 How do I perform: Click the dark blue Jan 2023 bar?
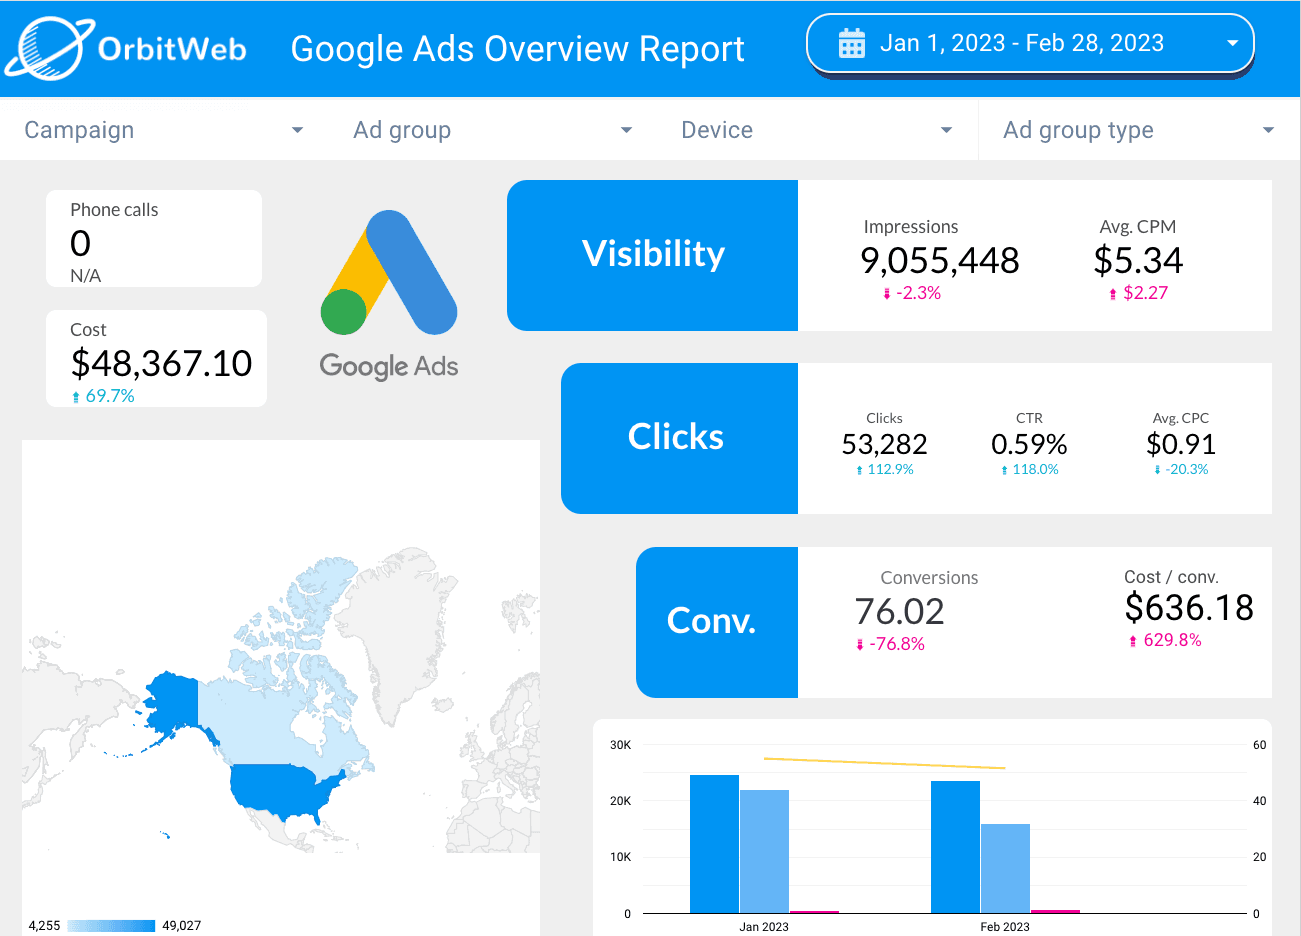[x=714, y=843]
